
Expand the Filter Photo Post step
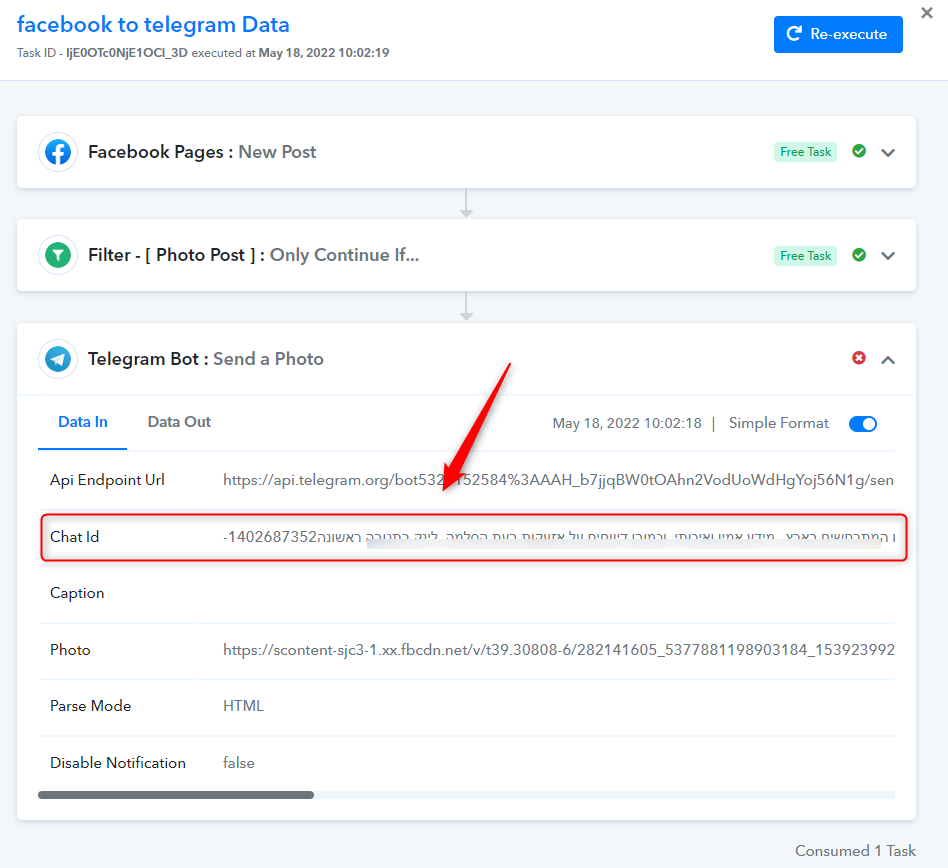pyautogui.click(x=888, y=256)
